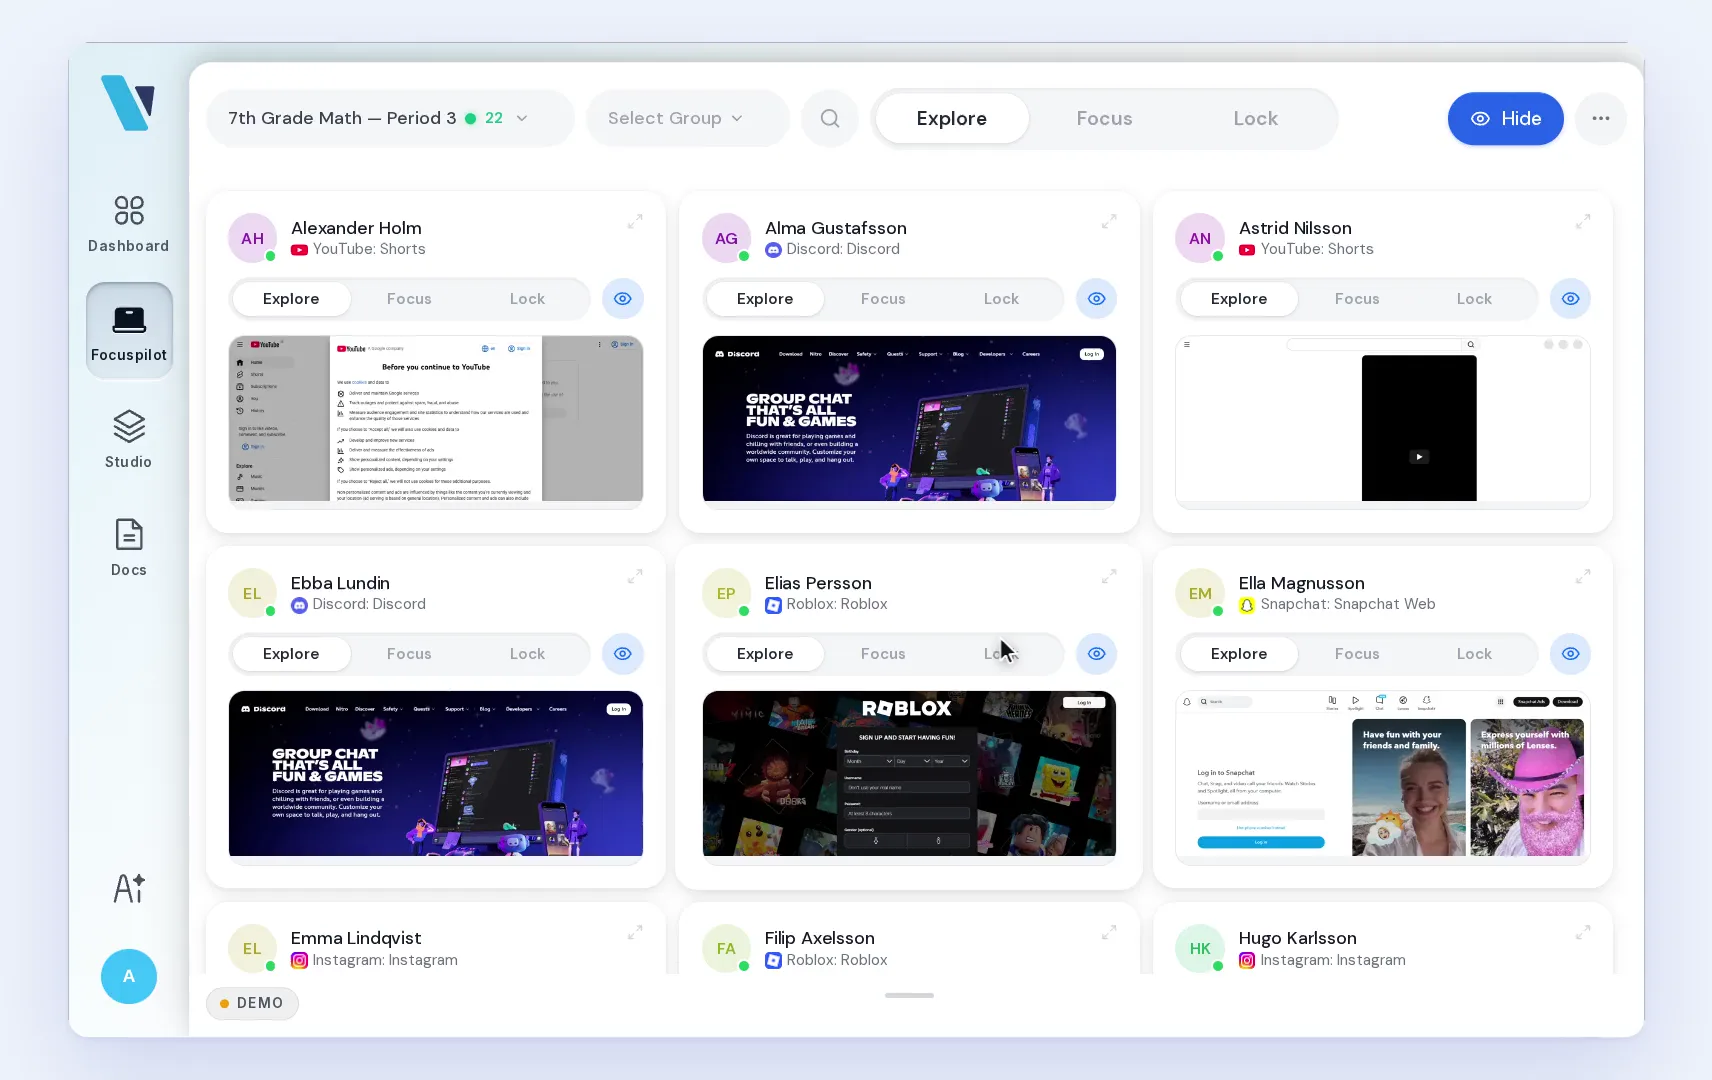Click the blue Hide button

(1506, 119)
